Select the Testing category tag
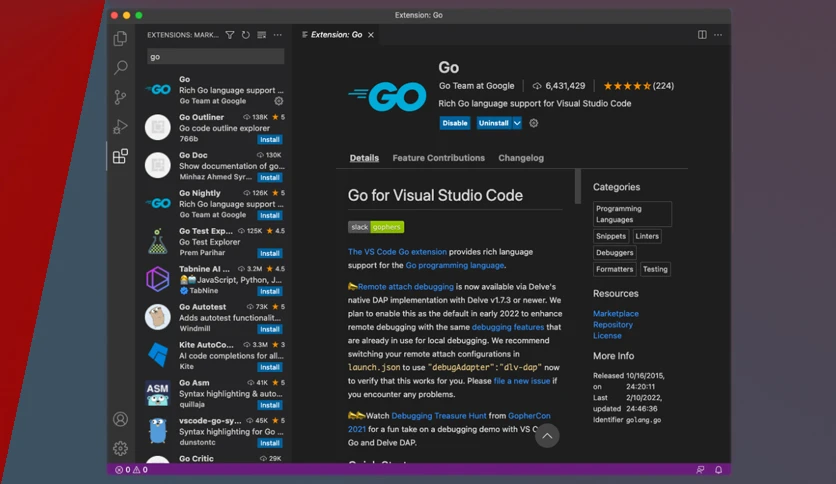This screenshot has height=484, width=836. click(x=655, y=269)
